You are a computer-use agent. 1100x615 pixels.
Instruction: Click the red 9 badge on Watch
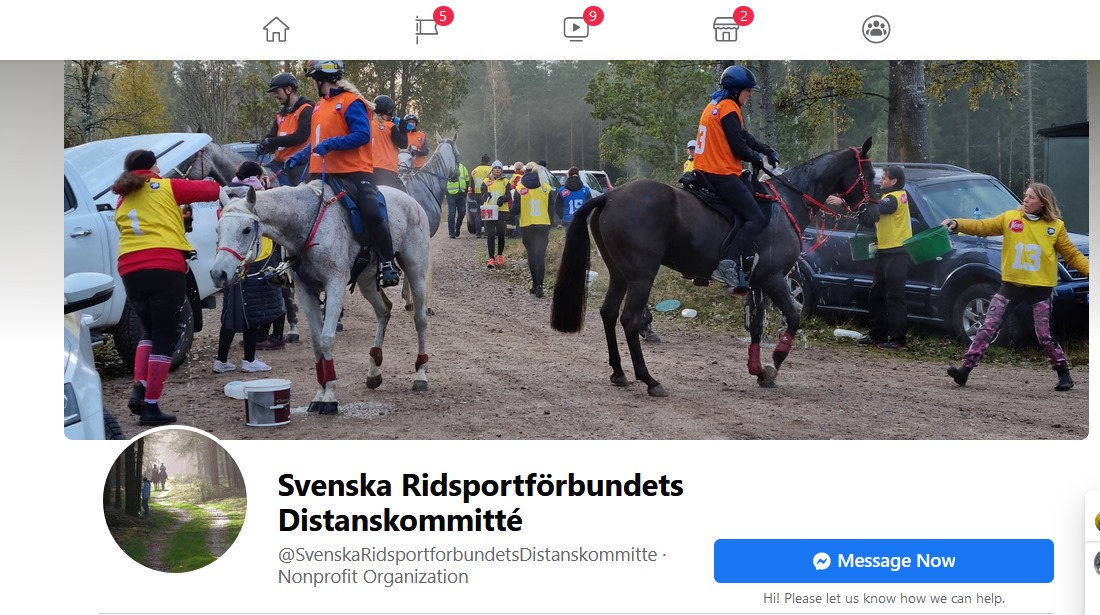click(x=593, y=16)
